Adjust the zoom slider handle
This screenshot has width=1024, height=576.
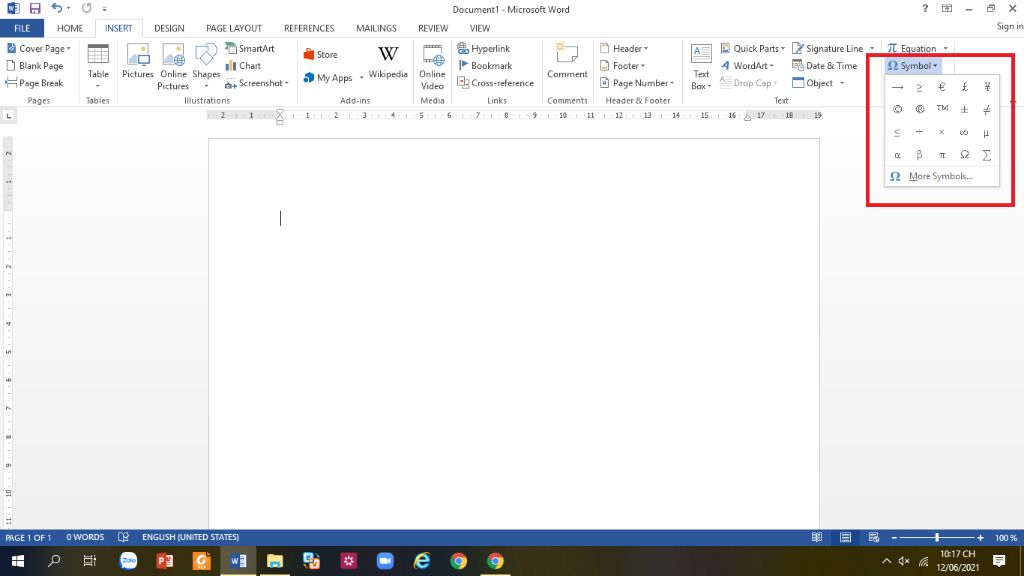tap(937, 537)
